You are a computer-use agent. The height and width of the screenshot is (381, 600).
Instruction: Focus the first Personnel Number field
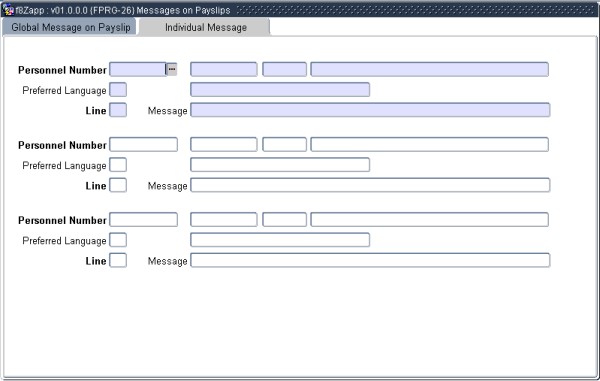click(x=138, y=69)
